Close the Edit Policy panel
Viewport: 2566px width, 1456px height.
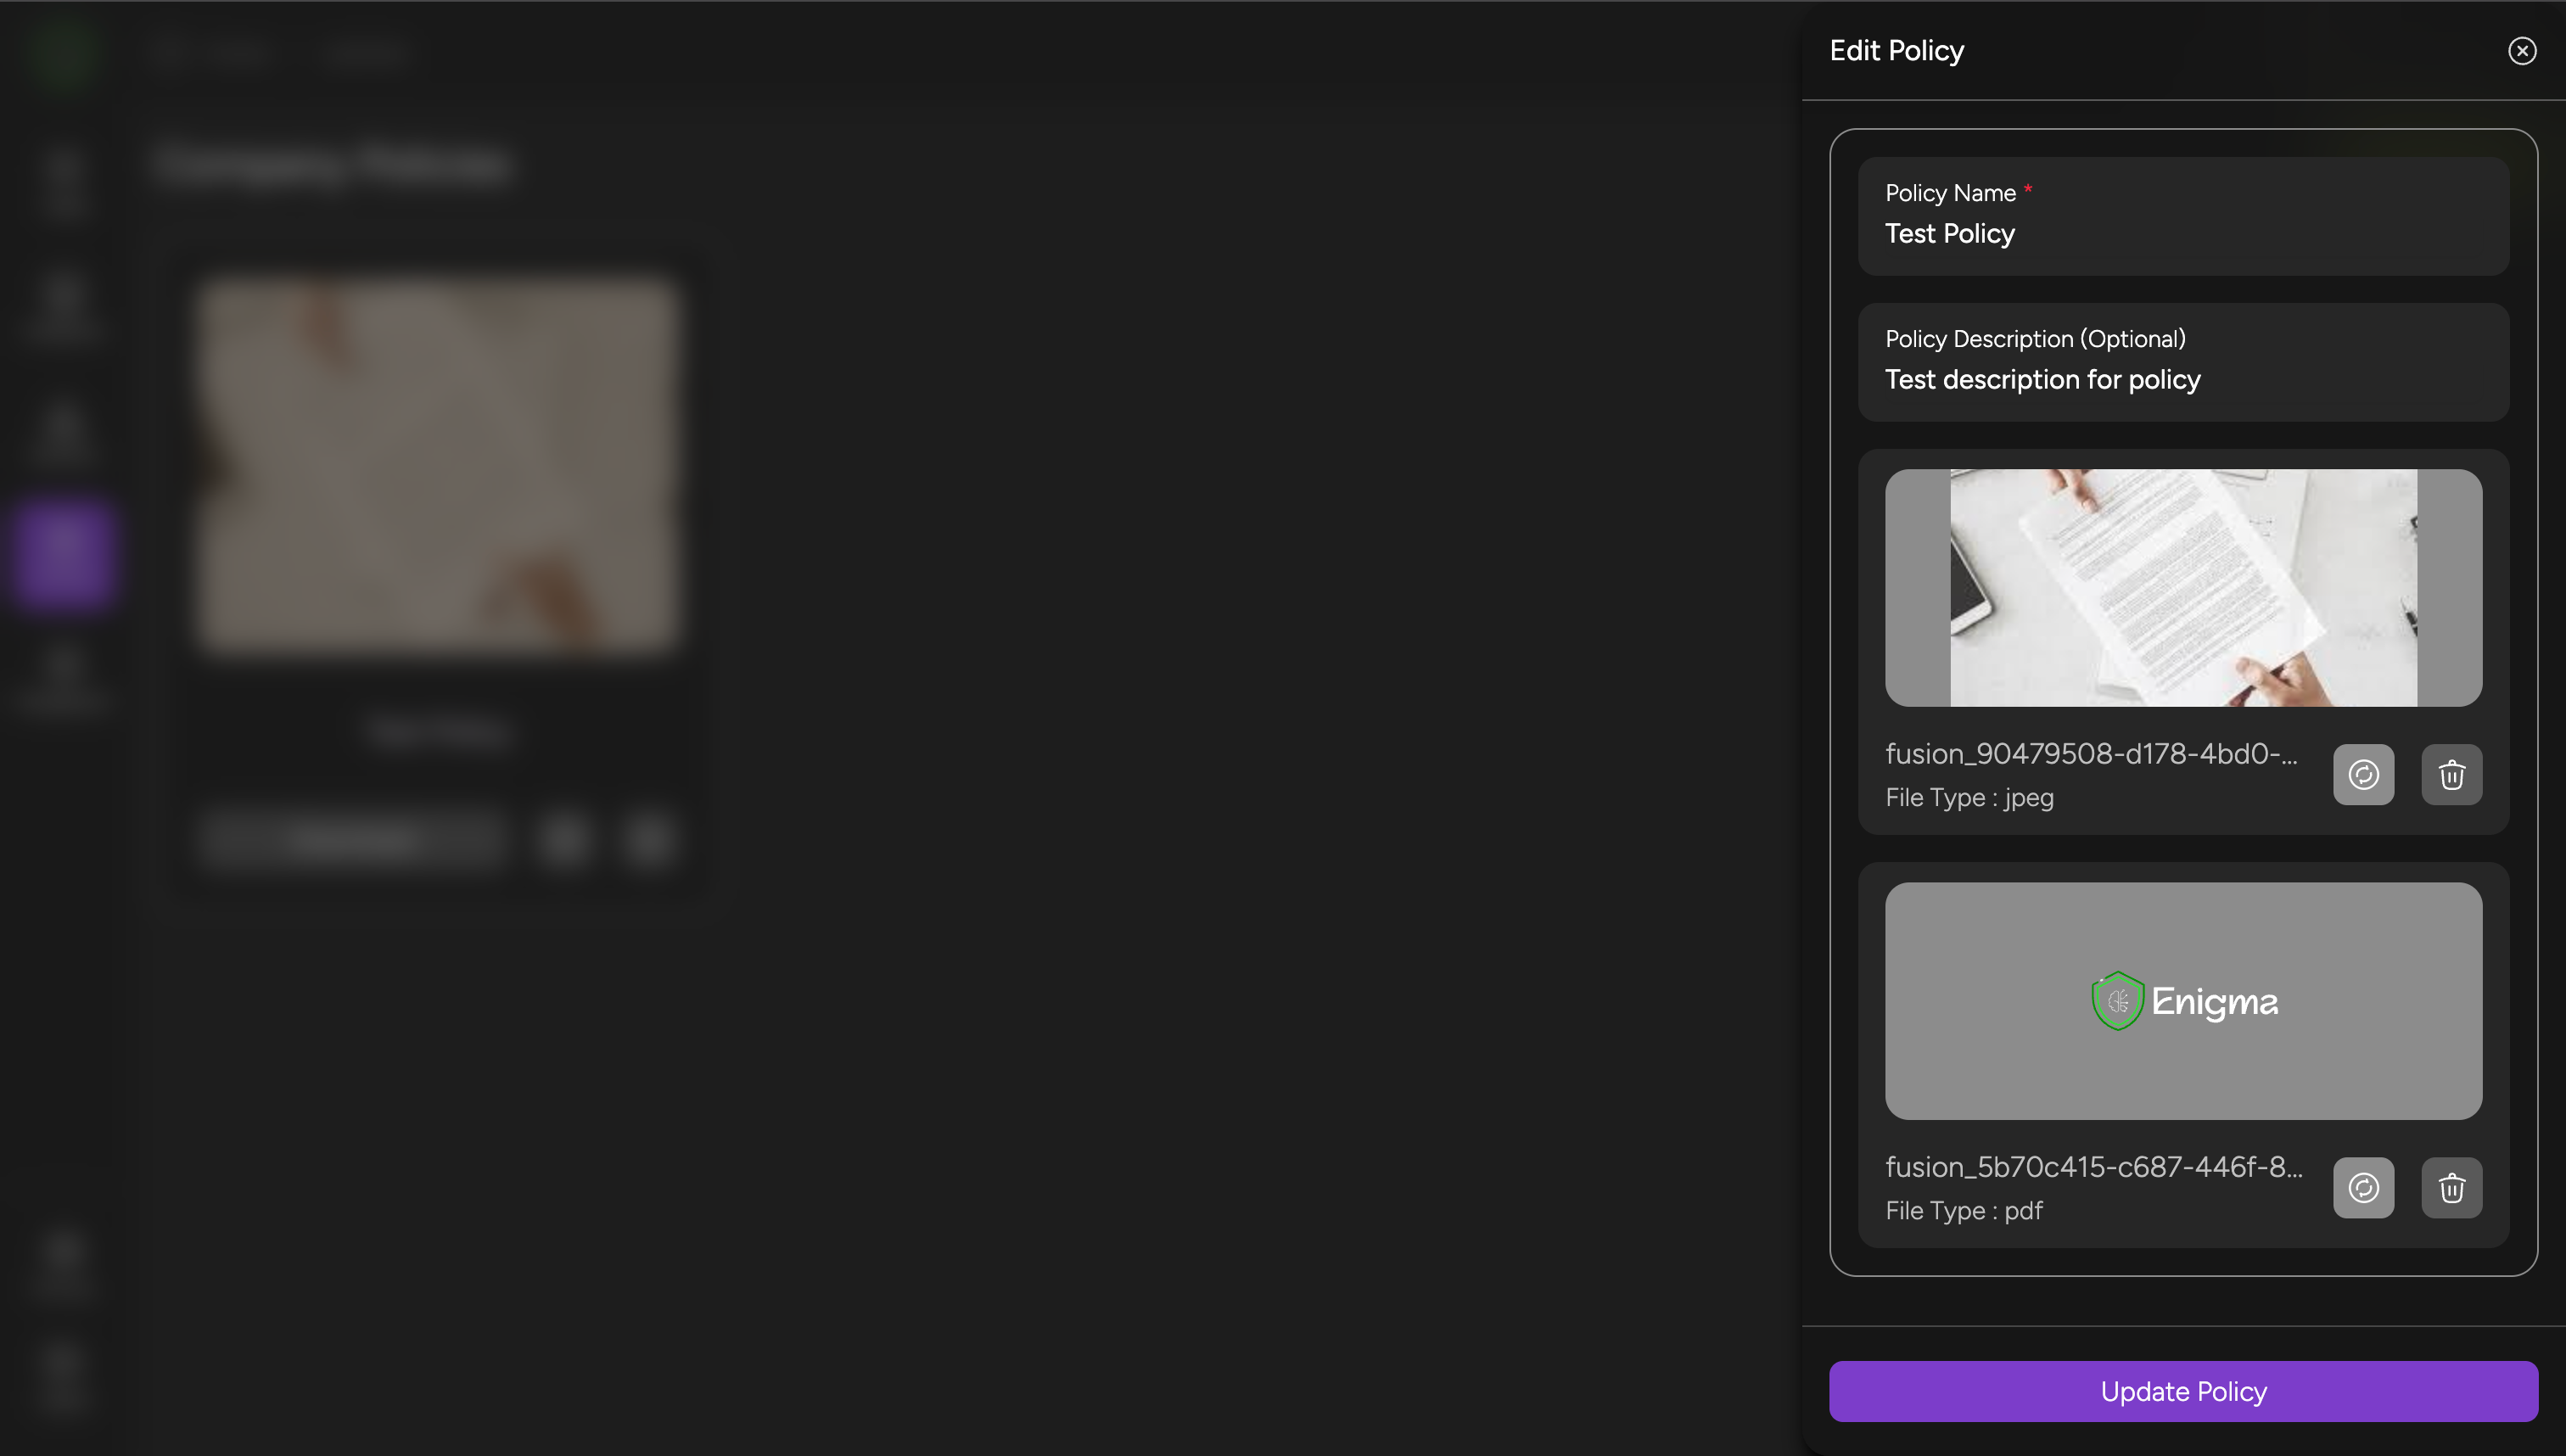pos(2521,51)
